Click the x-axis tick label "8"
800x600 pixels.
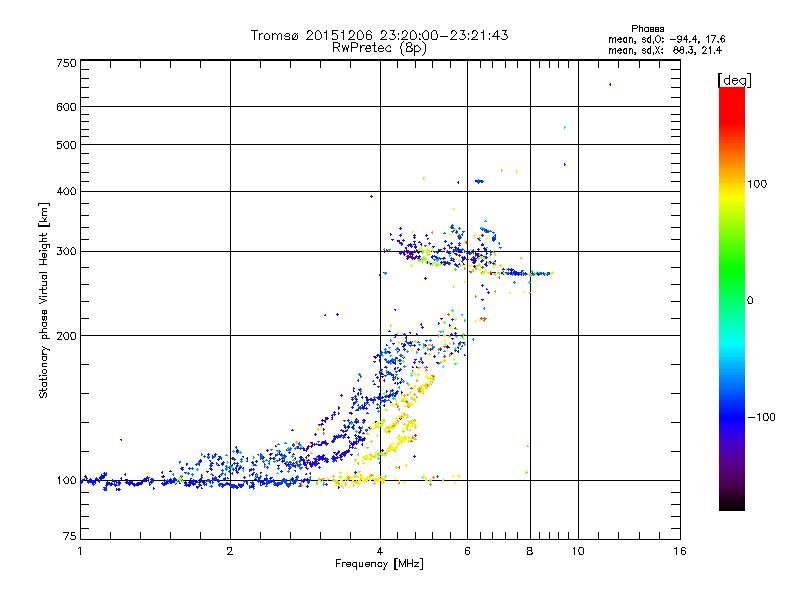coord(530,551)
